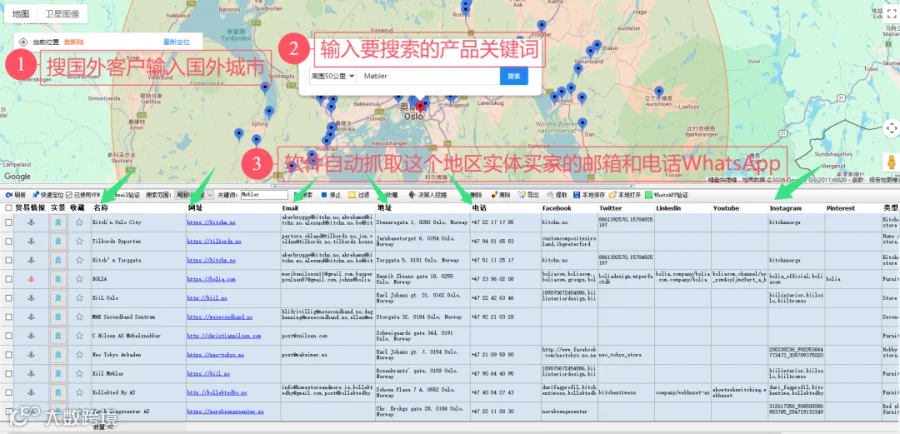Click the map camera controls icon
The image size is (900, 434).
click(891, 128)
